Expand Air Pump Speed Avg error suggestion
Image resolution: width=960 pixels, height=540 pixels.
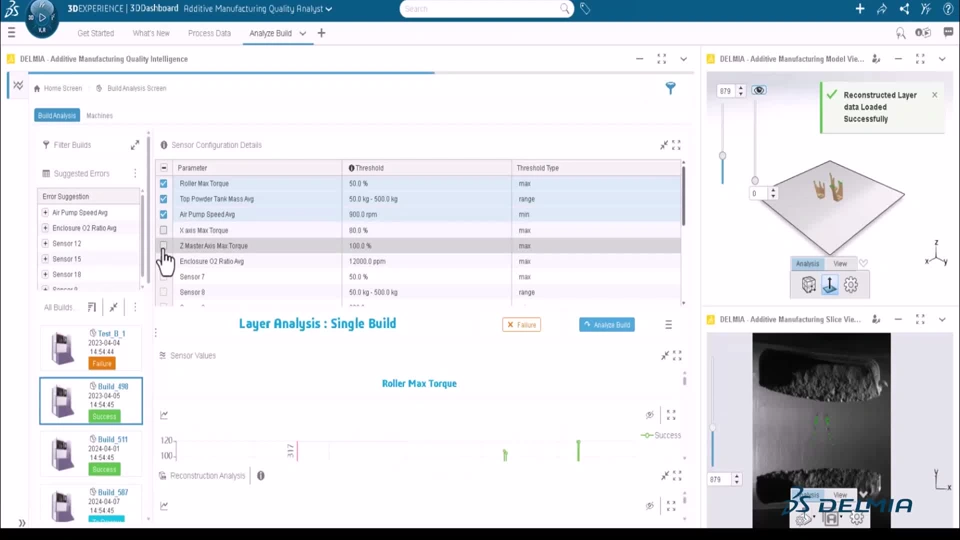[x=45, y=212]
